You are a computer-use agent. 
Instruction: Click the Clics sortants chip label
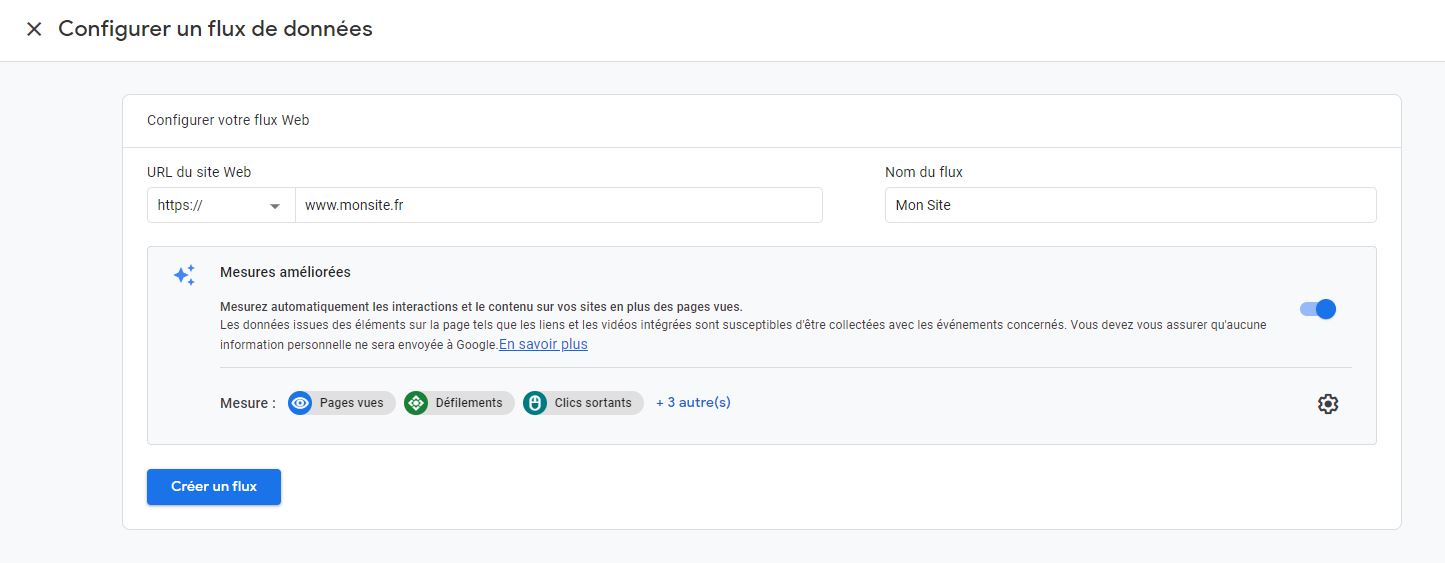pyautogui.click(x=593, y=403)
